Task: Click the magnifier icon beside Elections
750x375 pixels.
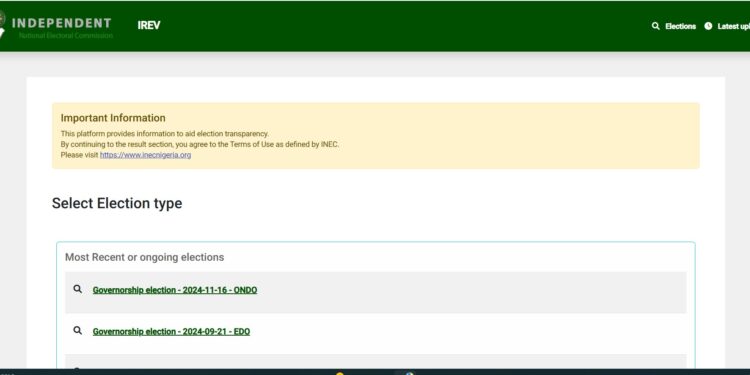Action: pos(655,26)
